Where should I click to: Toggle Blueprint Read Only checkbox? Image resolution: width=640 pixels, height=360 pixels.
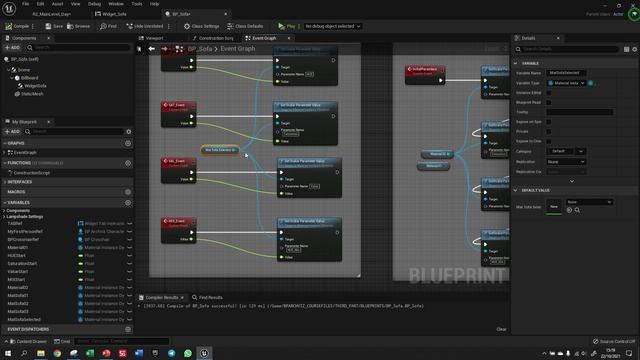[549, 102]
